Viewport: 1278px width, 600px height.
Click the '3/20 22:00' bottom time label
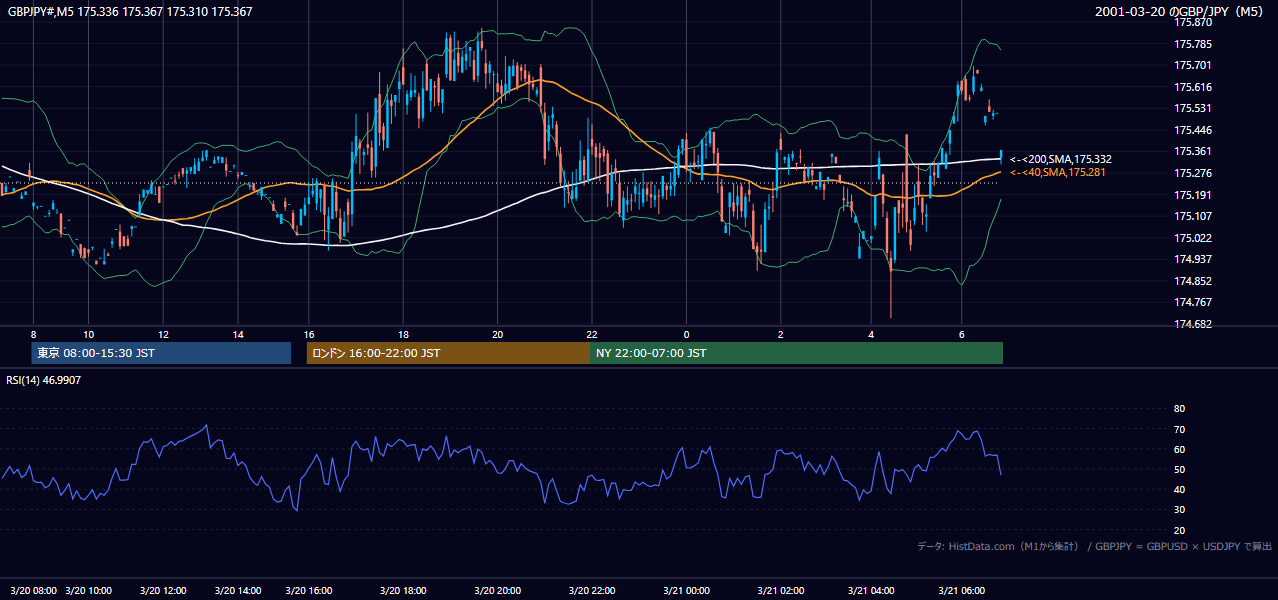tap(592, 591)
